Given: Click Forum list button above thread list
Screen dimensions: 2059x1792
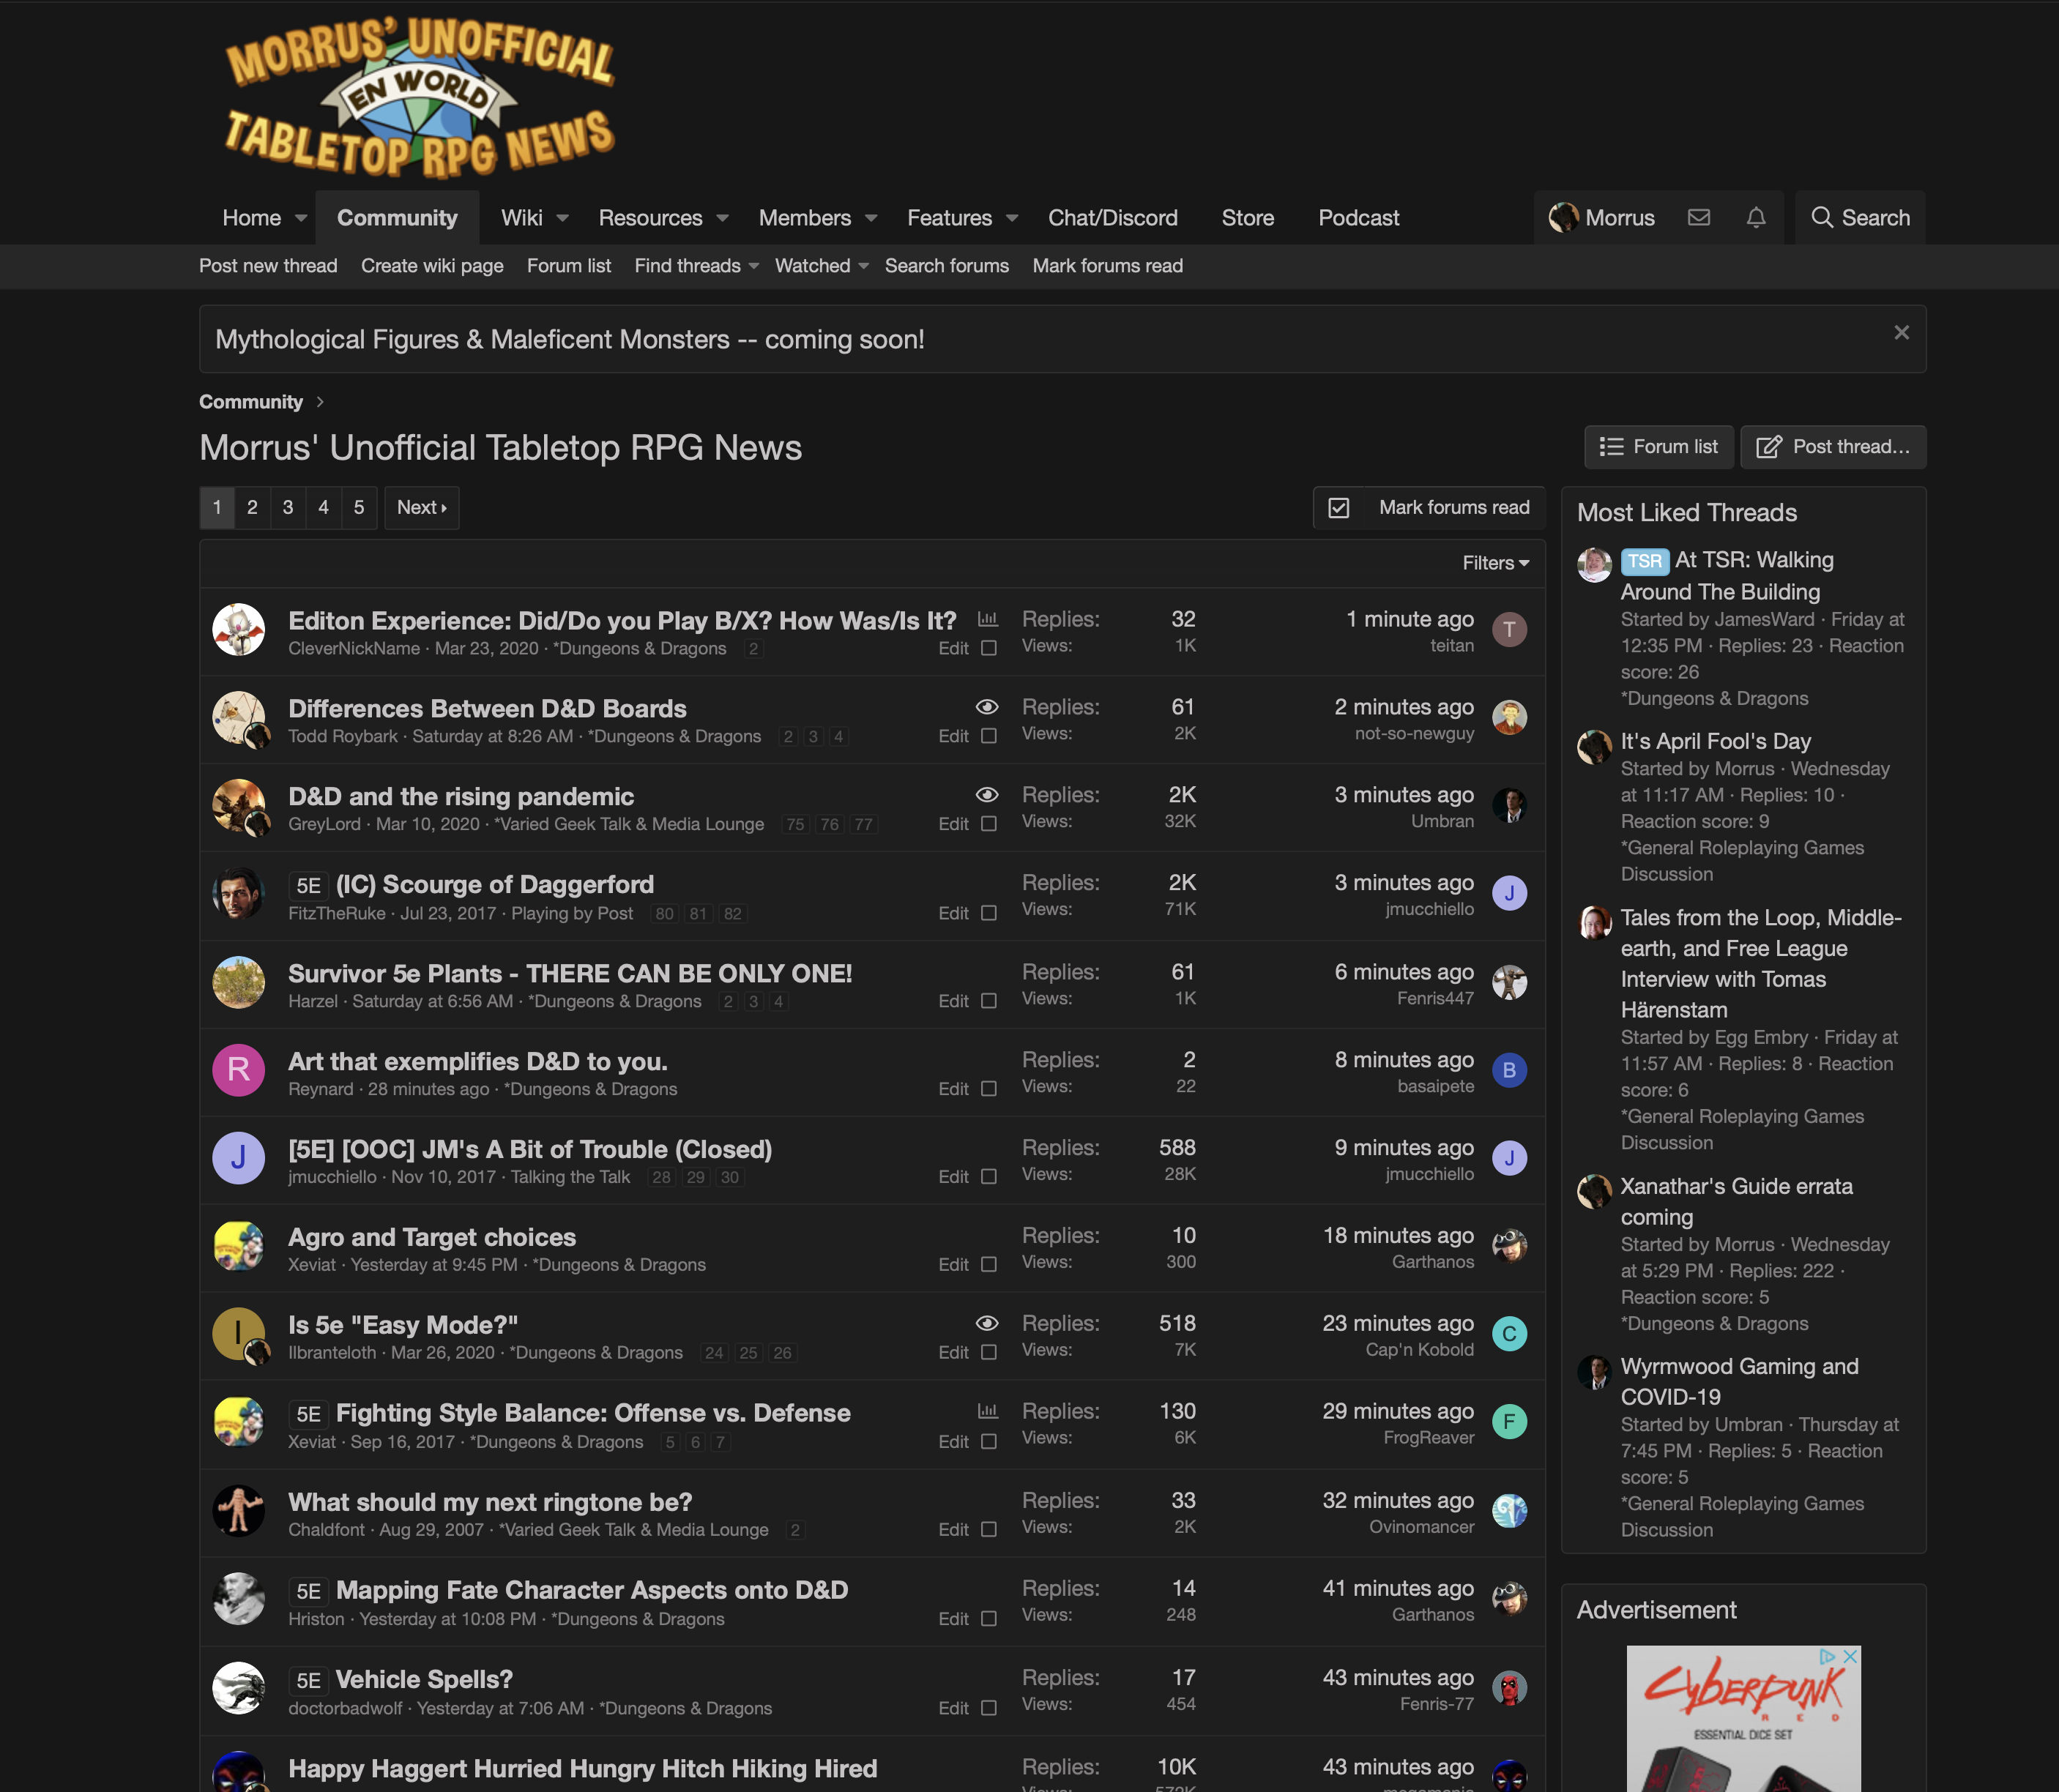Looking at the screenshot, I should pos(1658,447).
